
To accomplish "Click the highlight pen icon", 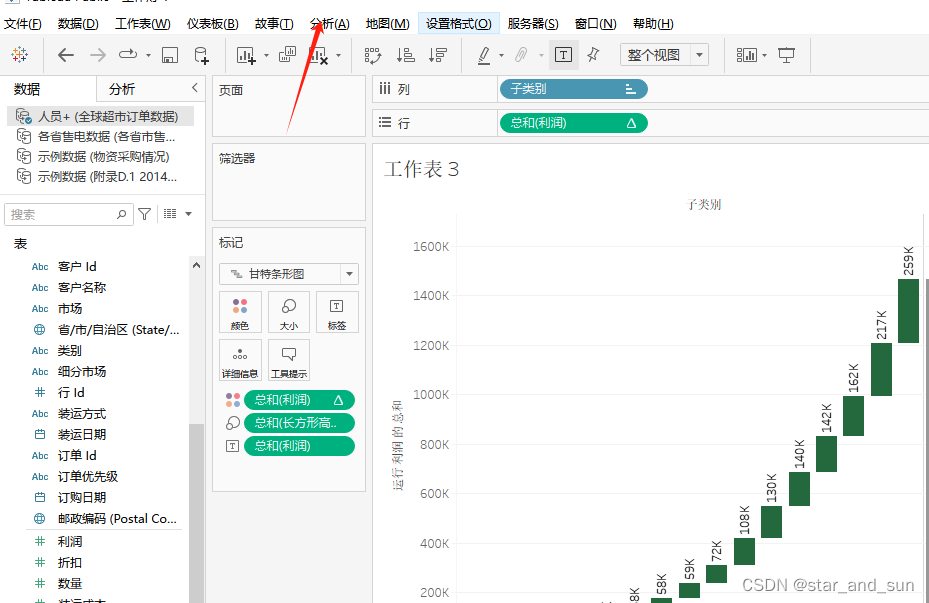I will 484,55.
